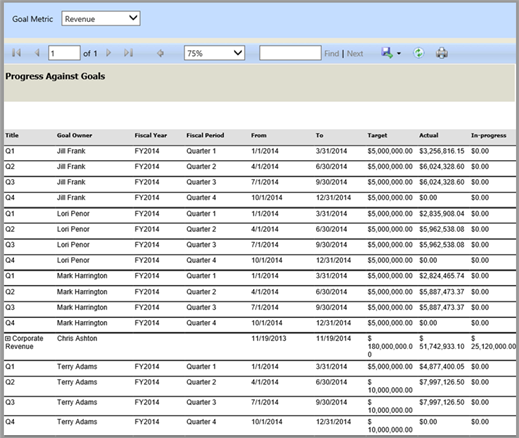Click Terry Adams' actual $4,877,400.05

(x=442, y=366)
